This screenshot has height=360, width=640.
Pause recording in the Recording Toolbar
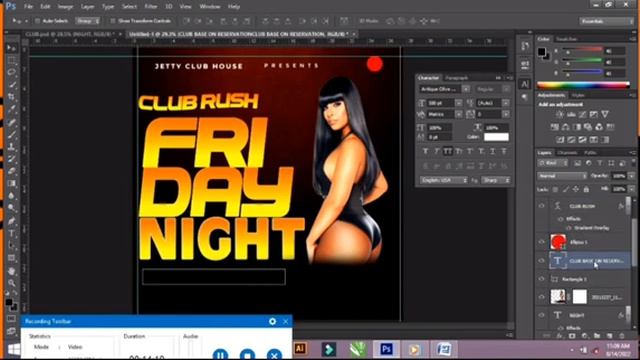[x=220, y=355]
